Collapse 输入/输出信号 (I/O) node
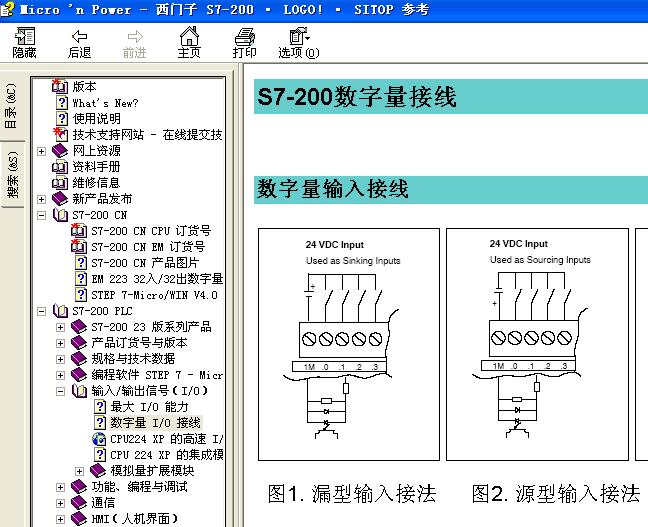 point(60,391)
